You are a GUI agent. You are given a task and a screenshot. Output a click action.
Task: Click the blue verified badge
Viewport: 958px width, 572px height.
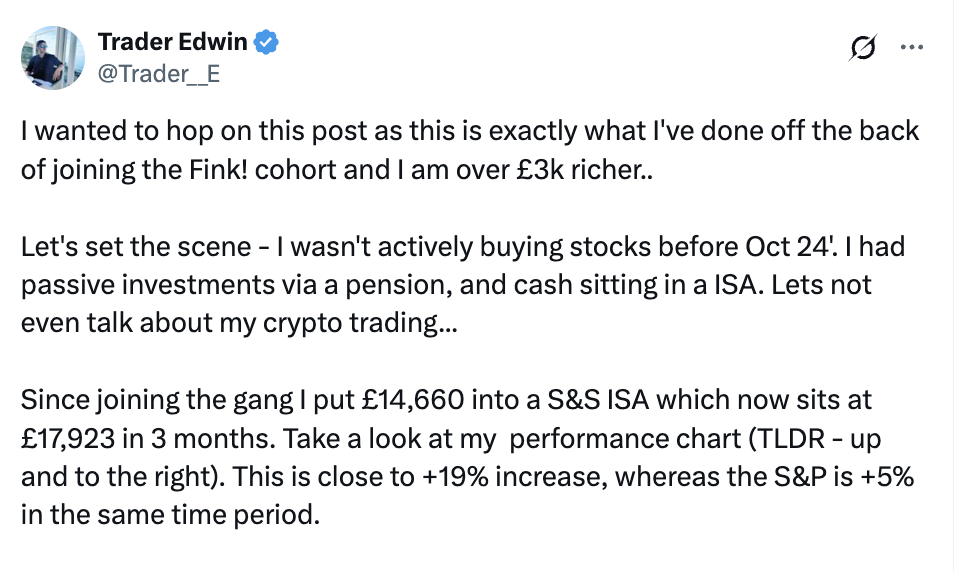coord(267,42)
